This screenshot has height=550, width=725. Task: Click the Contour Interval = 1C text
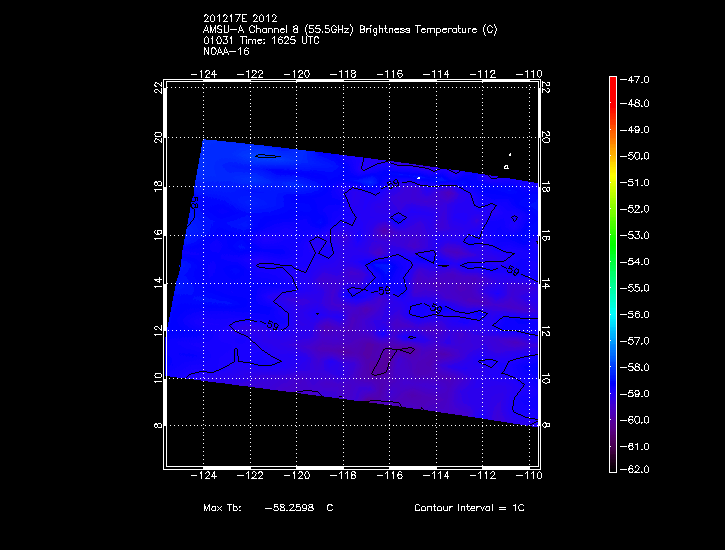[x=469, y=508]
